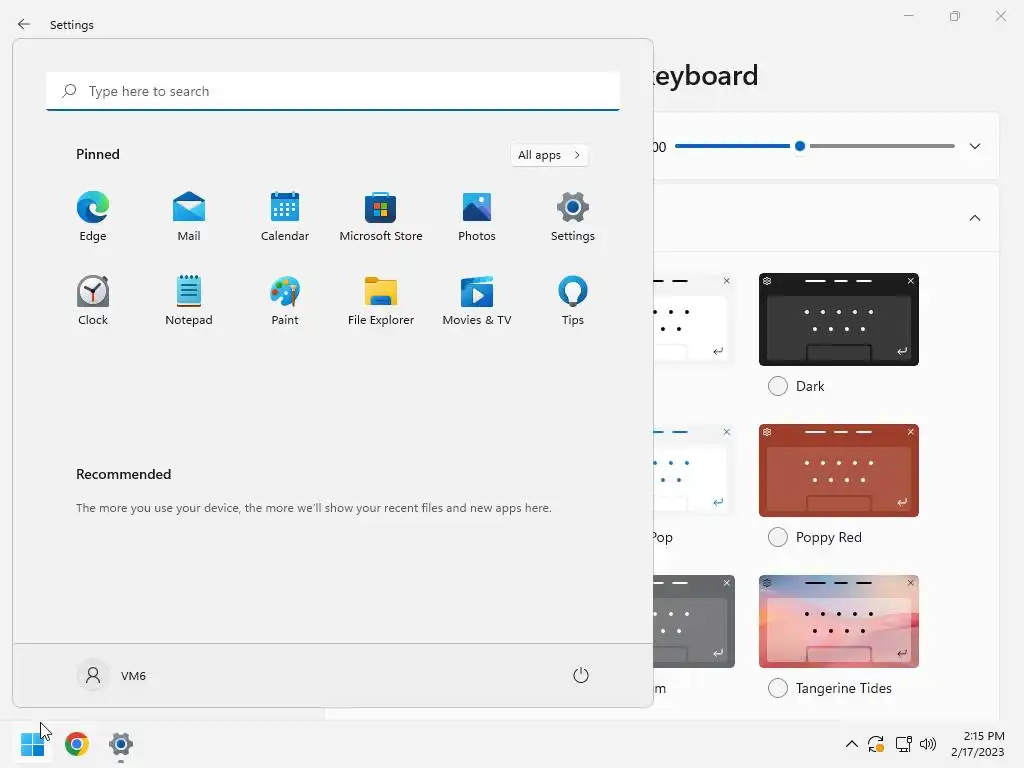Focus the Type here to search box

(333, 91)
